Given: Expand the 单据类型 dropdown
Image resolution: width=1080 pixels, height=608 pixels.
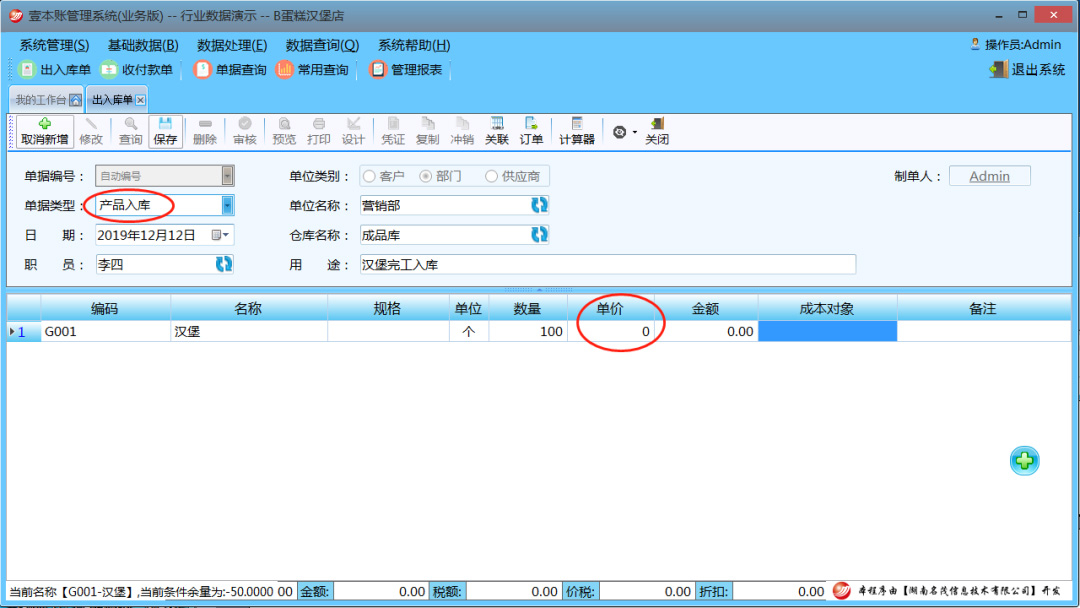Looking at the screenshot, I should click(x=227, y=205).
